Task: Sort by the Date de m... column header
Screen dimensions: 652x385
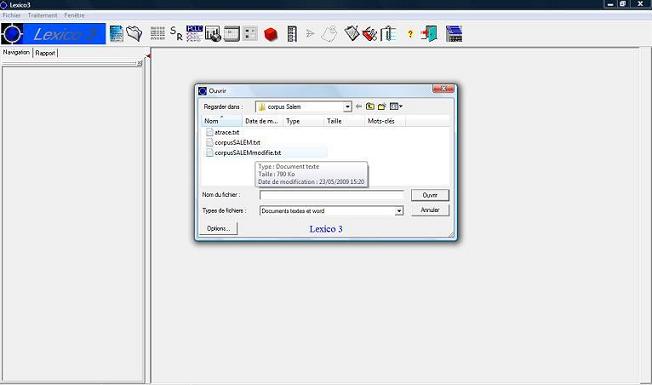Action: click(263, 121)
